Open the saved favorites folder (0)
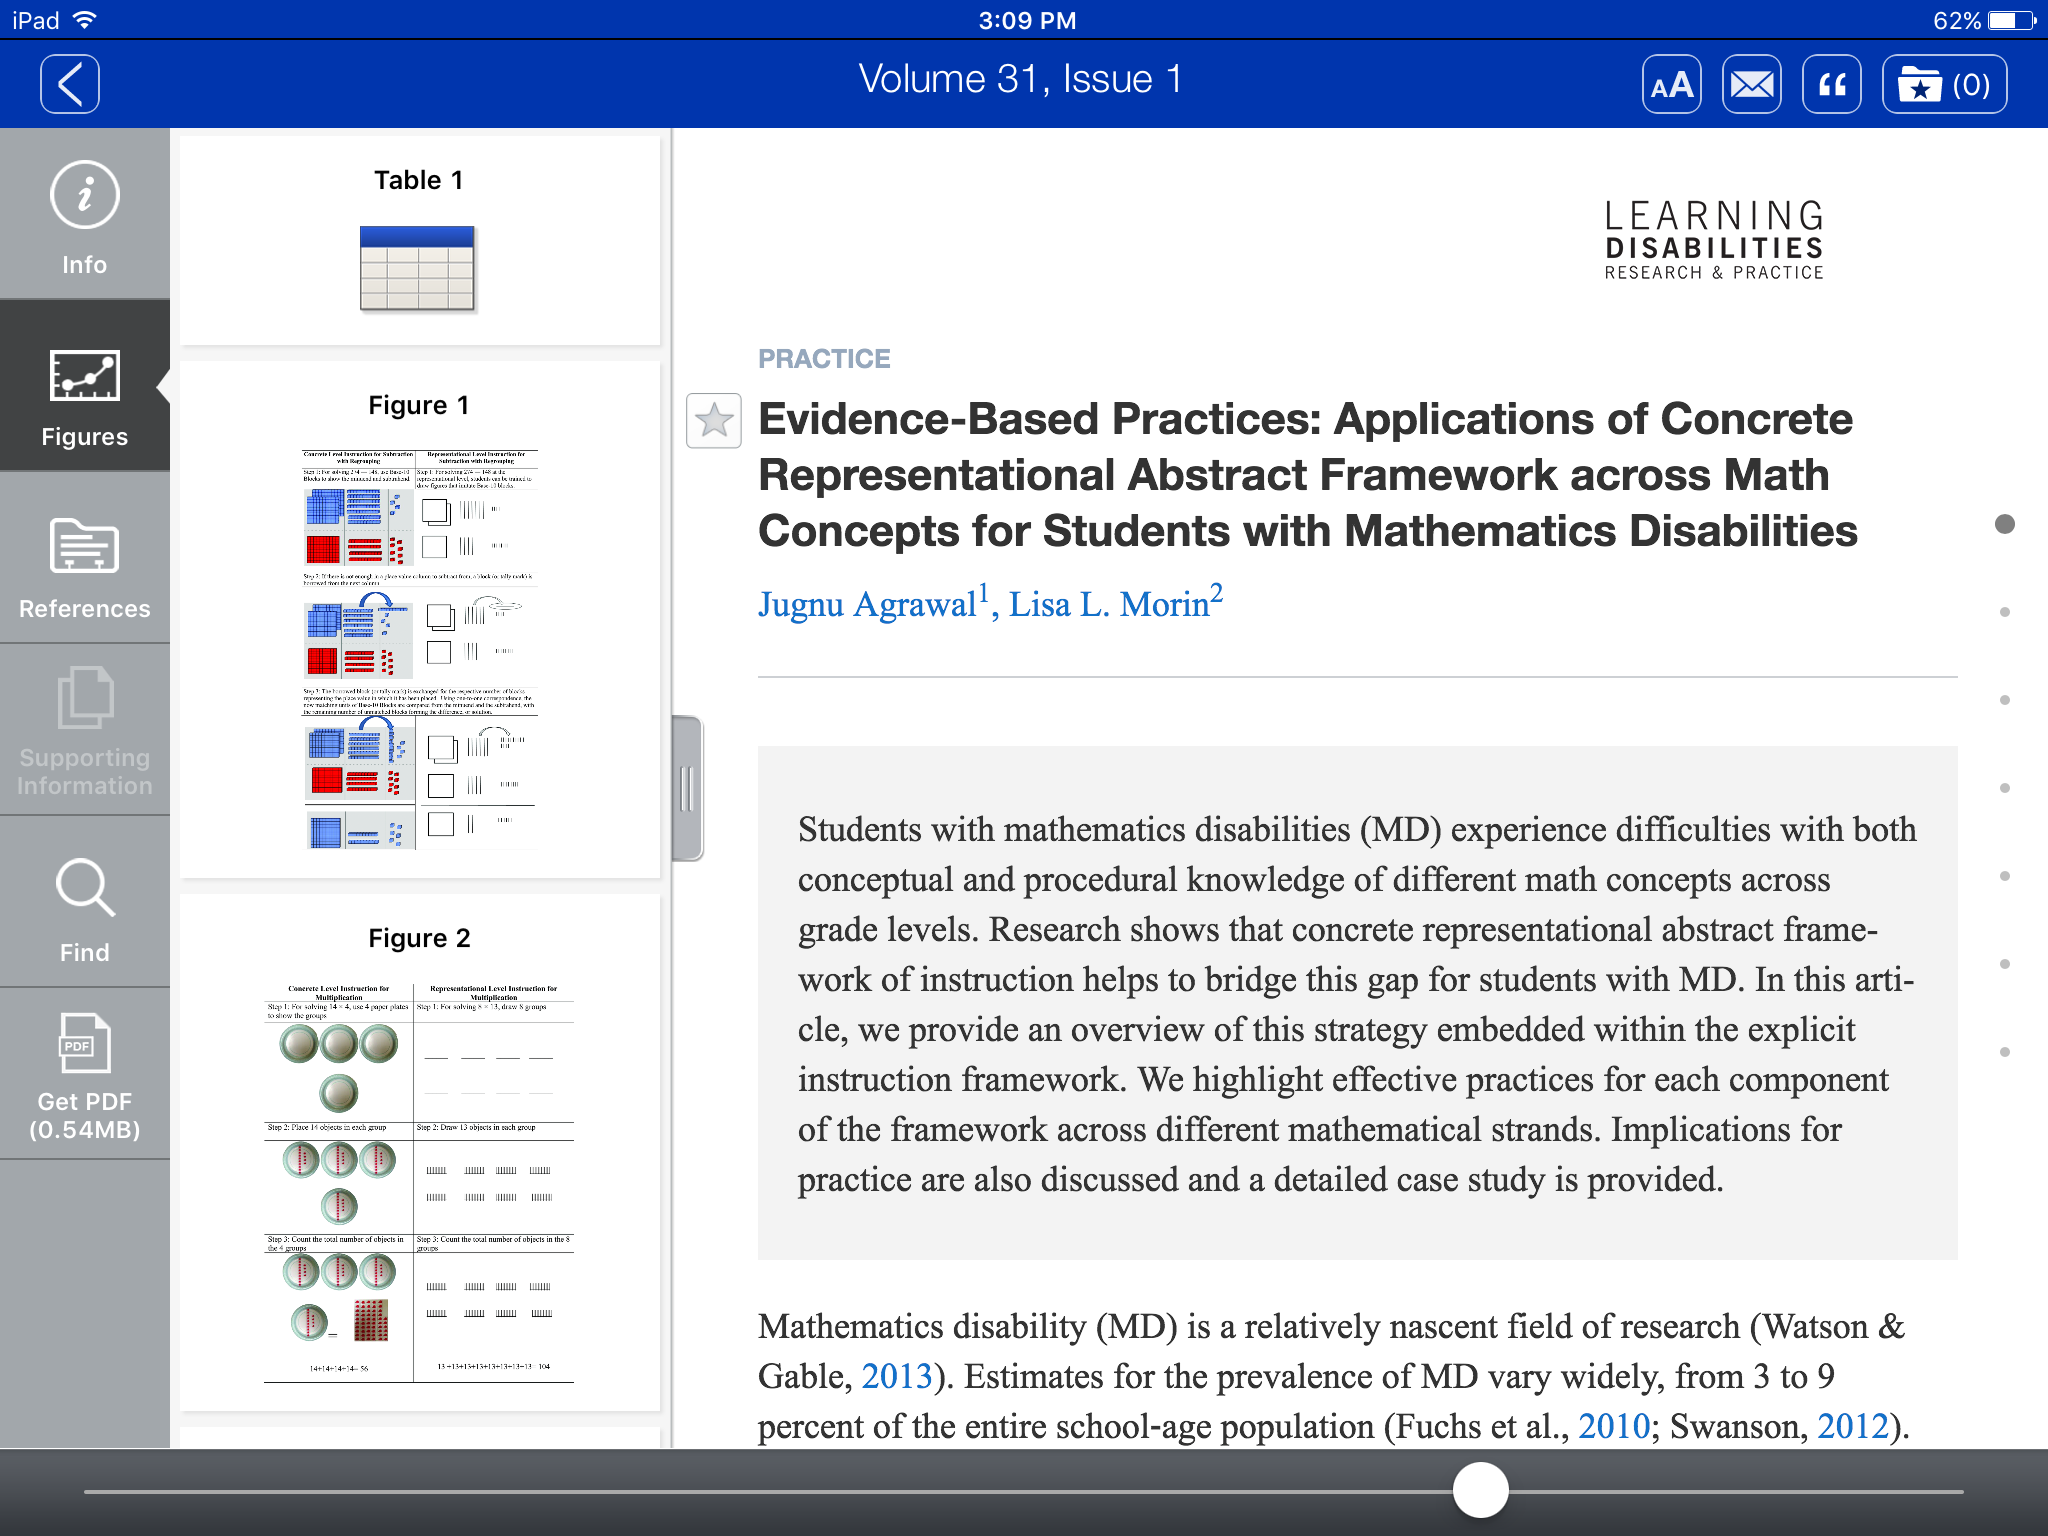 [x=1943, y=84]
